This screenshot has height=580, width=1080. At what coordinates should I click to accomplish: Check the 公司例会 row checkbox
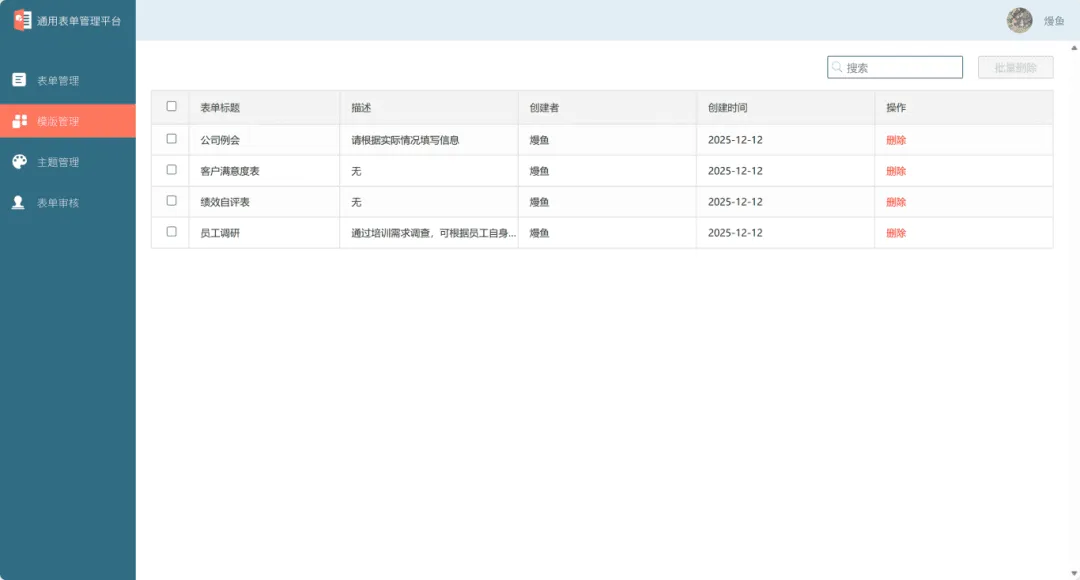click(172, 138)
